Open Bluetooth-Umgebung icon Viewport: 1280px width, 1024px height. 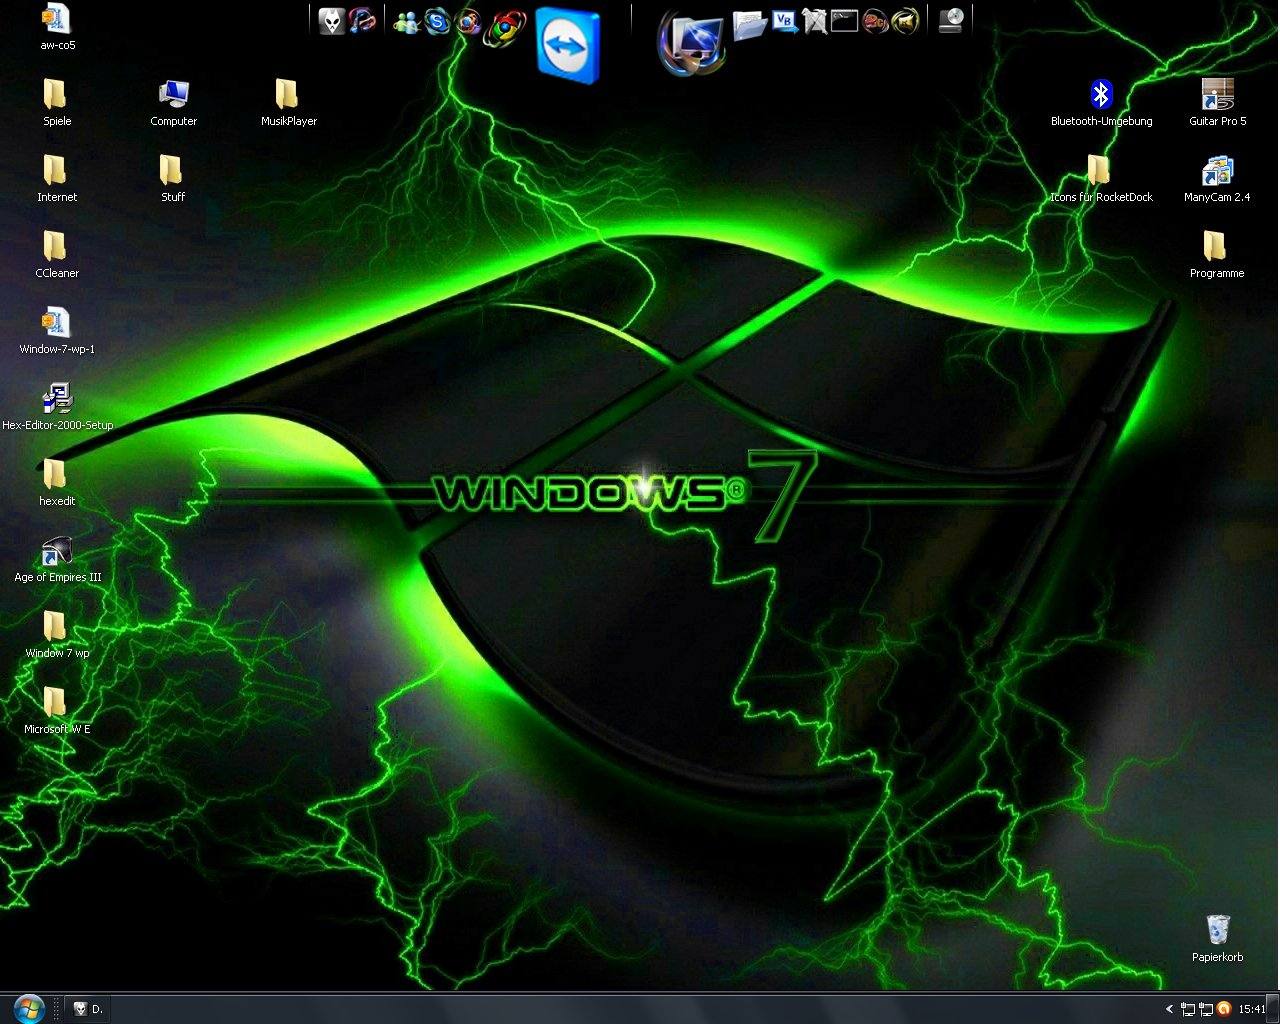point(1101,103)
